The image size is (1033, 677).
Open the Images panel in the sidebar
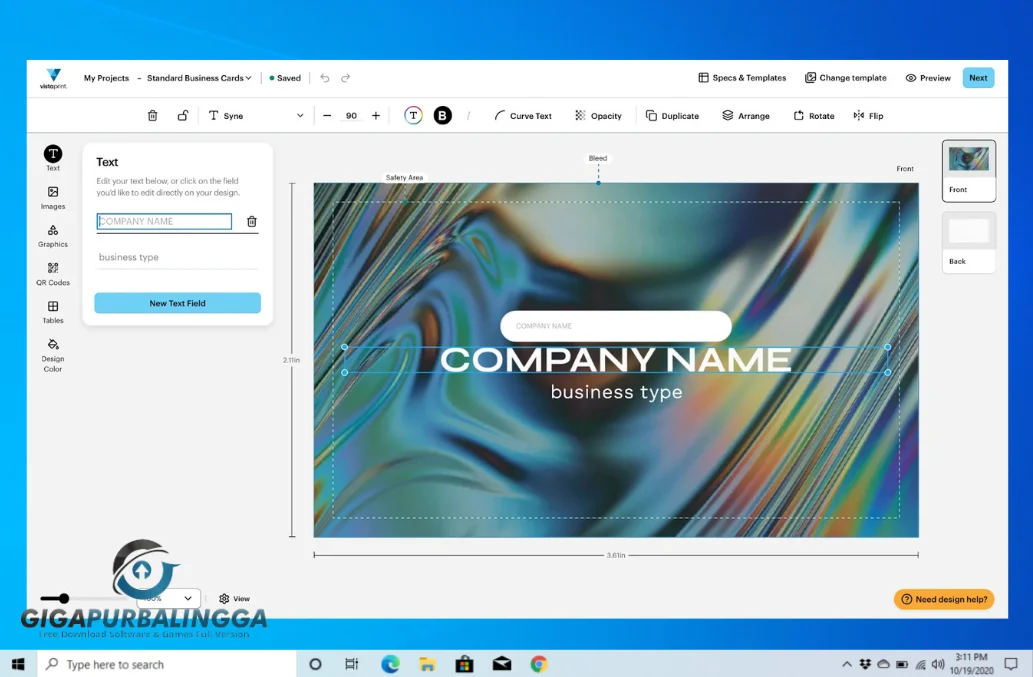52,199
